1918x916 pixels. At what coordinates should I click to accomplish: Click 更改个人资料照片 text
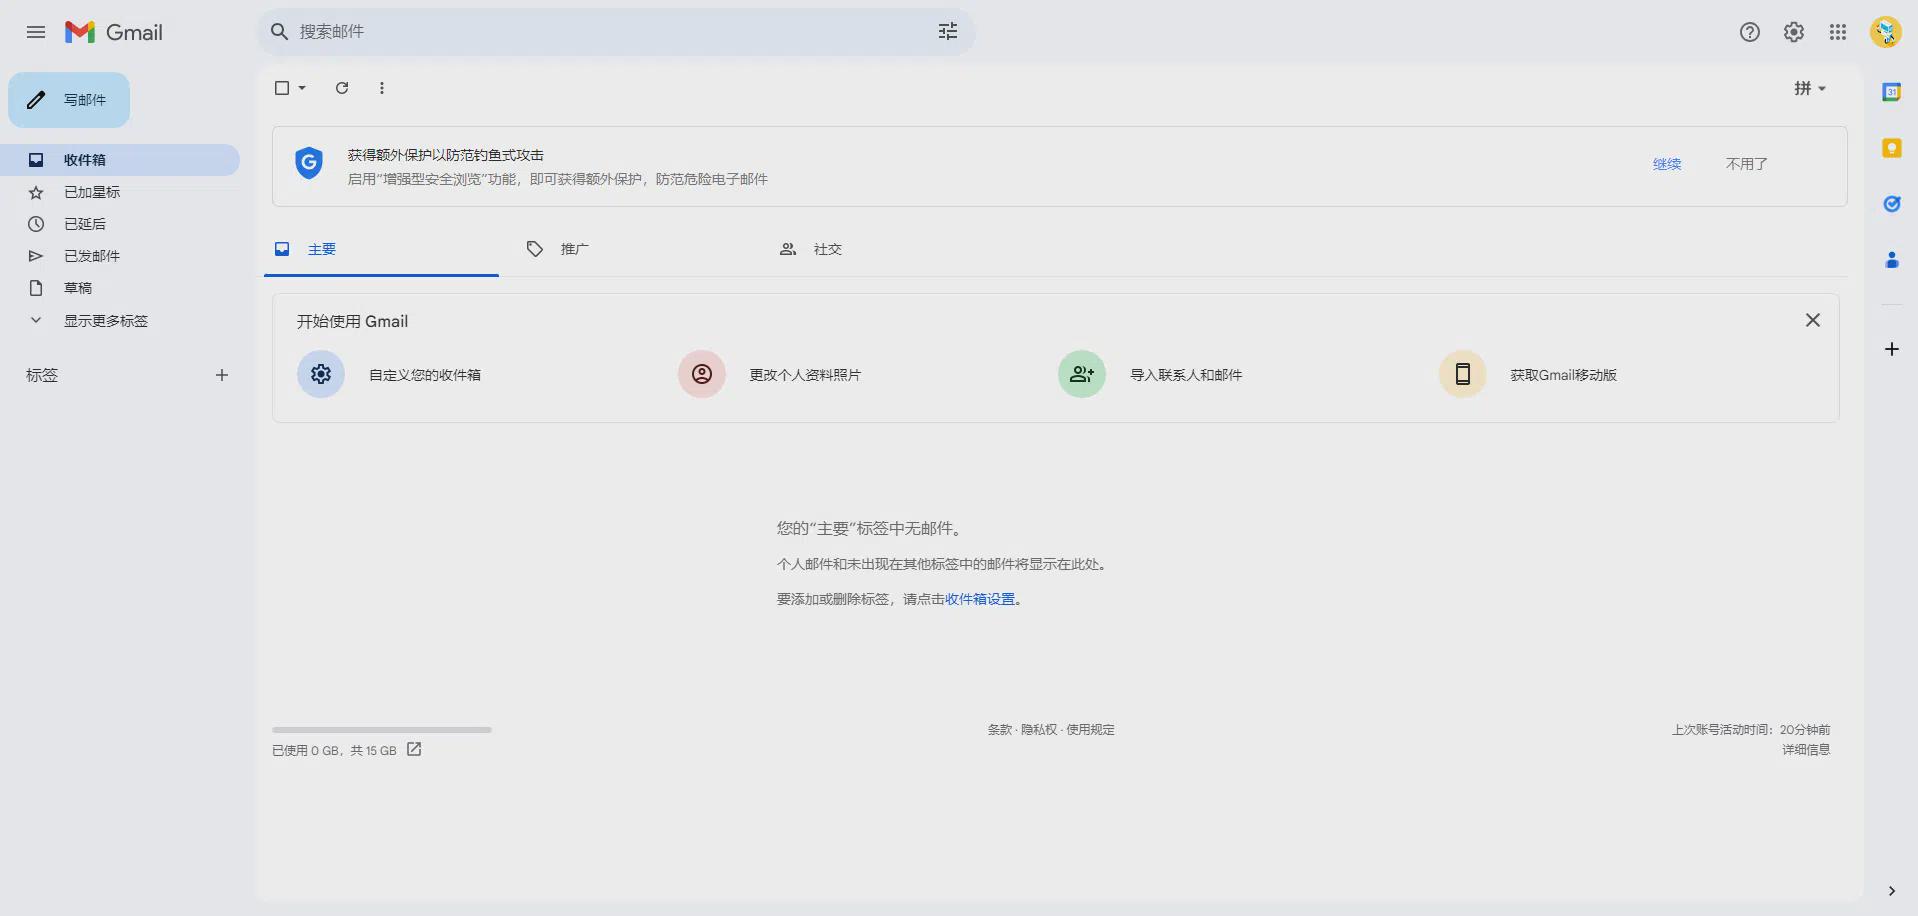point(805,375)
